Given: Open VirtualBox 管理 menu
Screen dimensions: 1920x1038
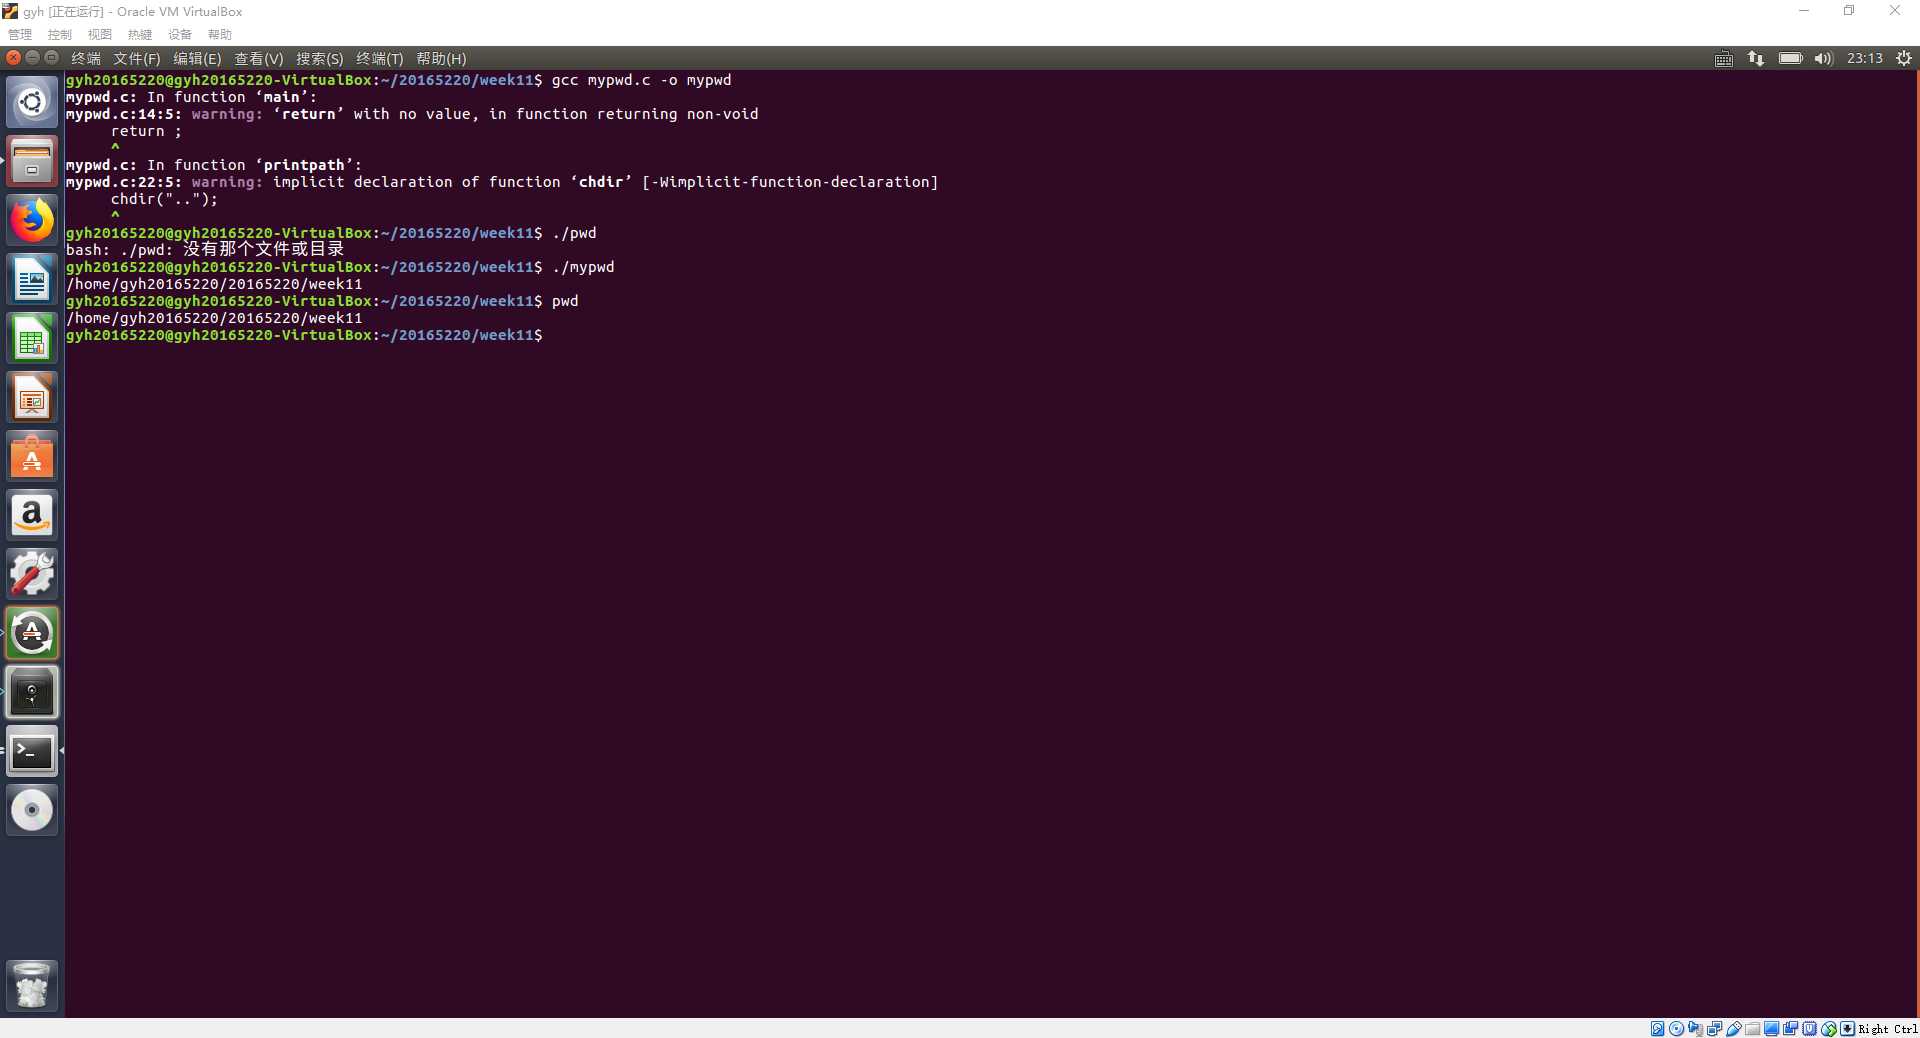Looking at the screenshot, I should 20,35.
